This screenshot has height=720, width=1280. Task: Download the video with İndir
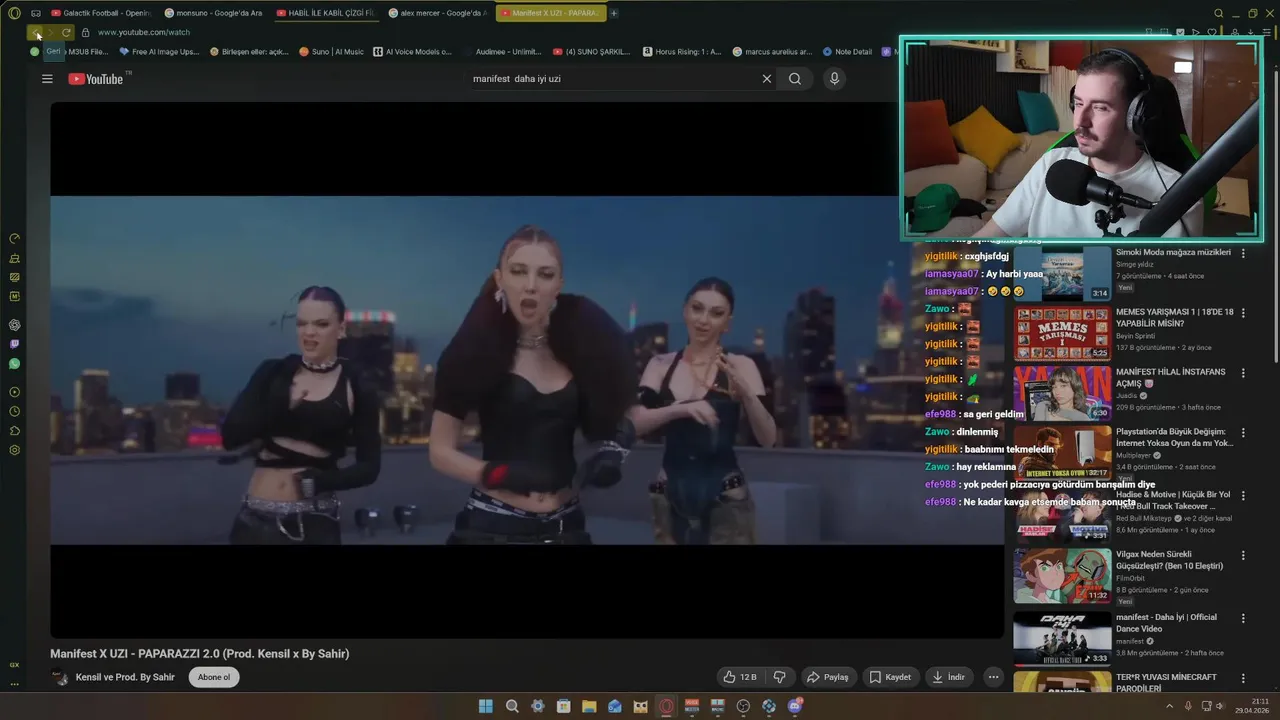[x=949, y=677]
